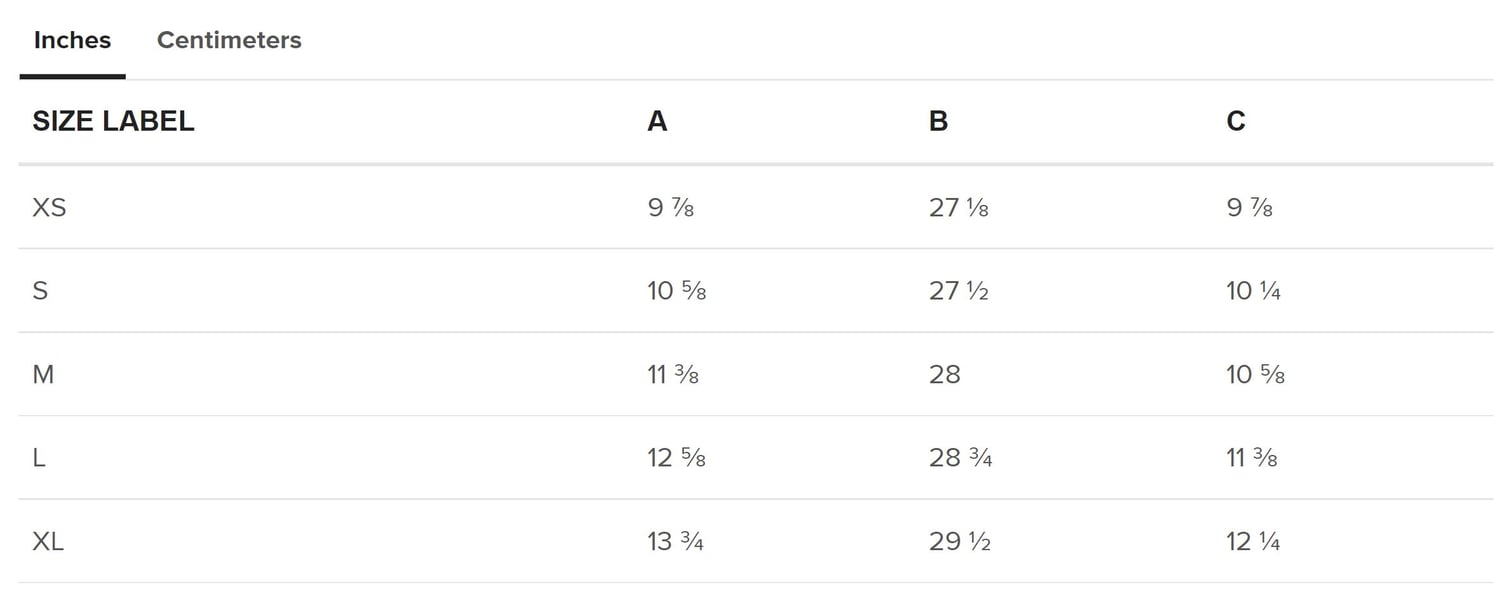Click the XS column B value 27 ⅛

coord(959,208)
